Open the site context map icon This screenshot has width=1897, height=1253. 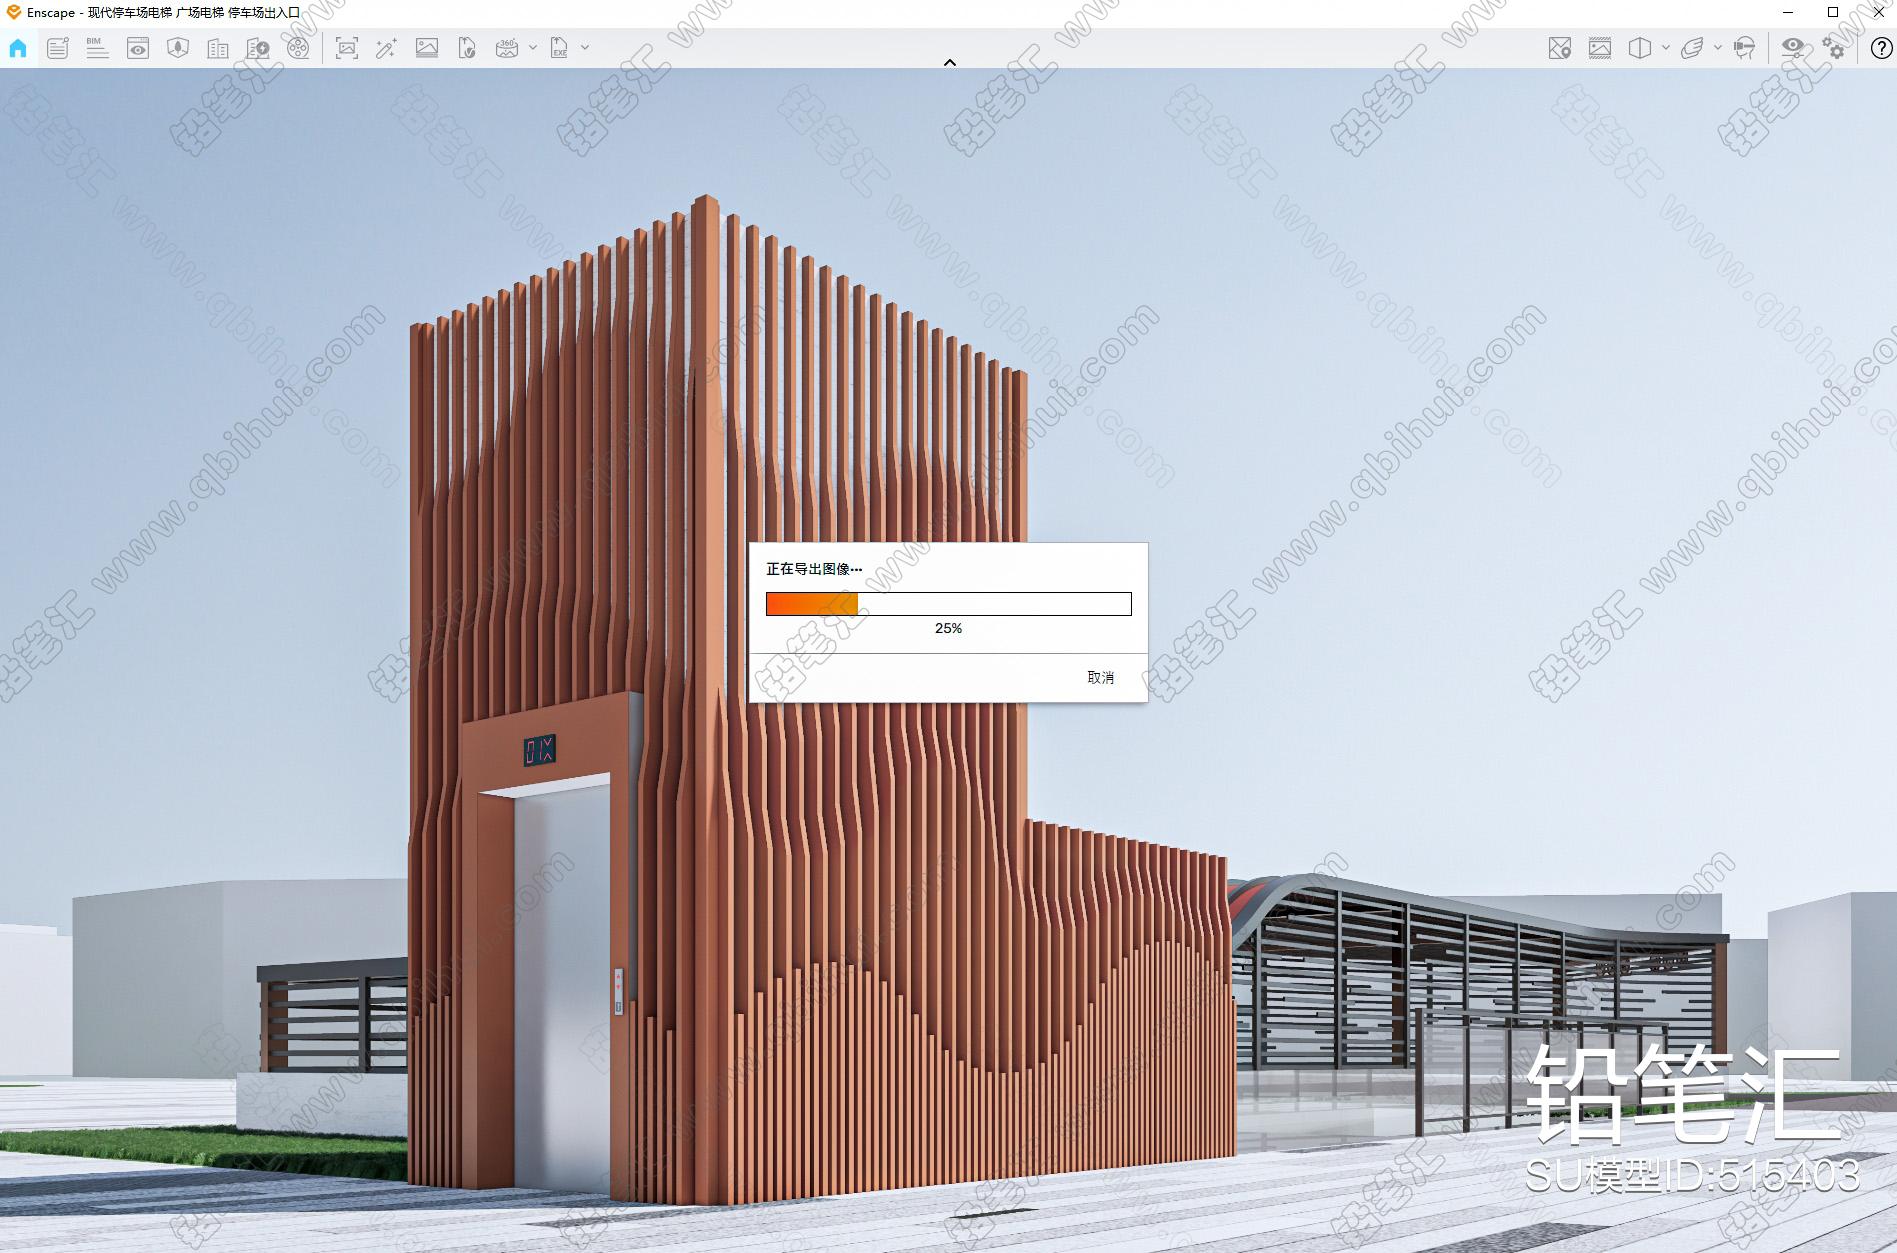click(x=178, y=48)
